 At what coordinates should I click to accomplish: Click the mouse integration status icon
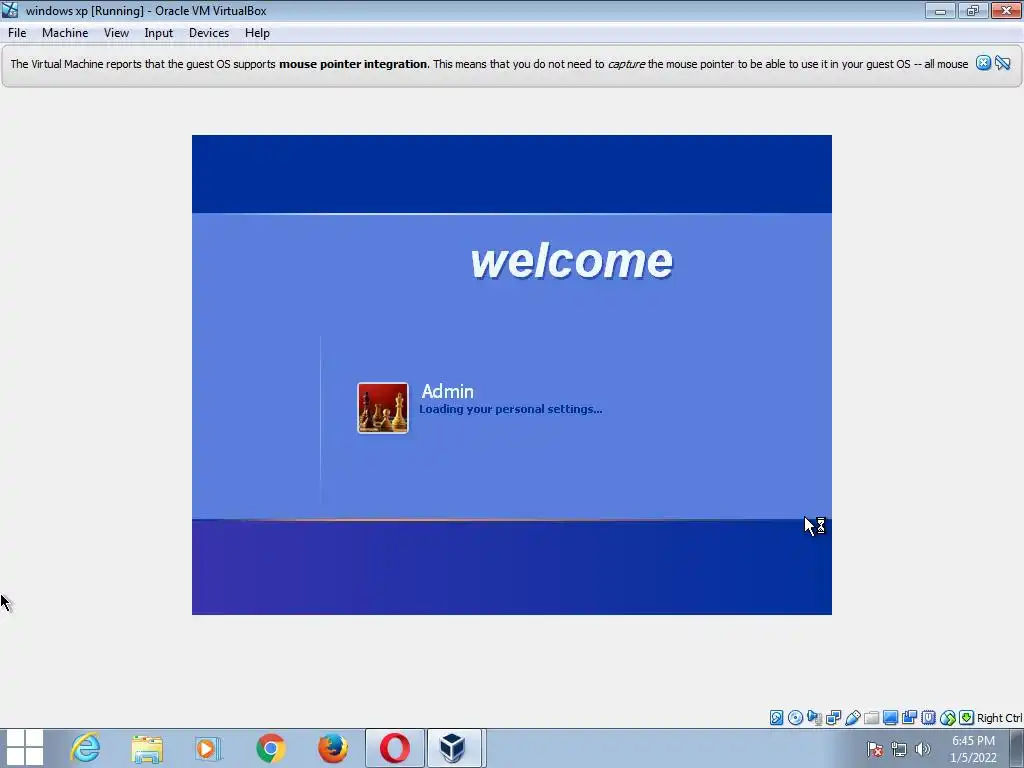(947, 718)
